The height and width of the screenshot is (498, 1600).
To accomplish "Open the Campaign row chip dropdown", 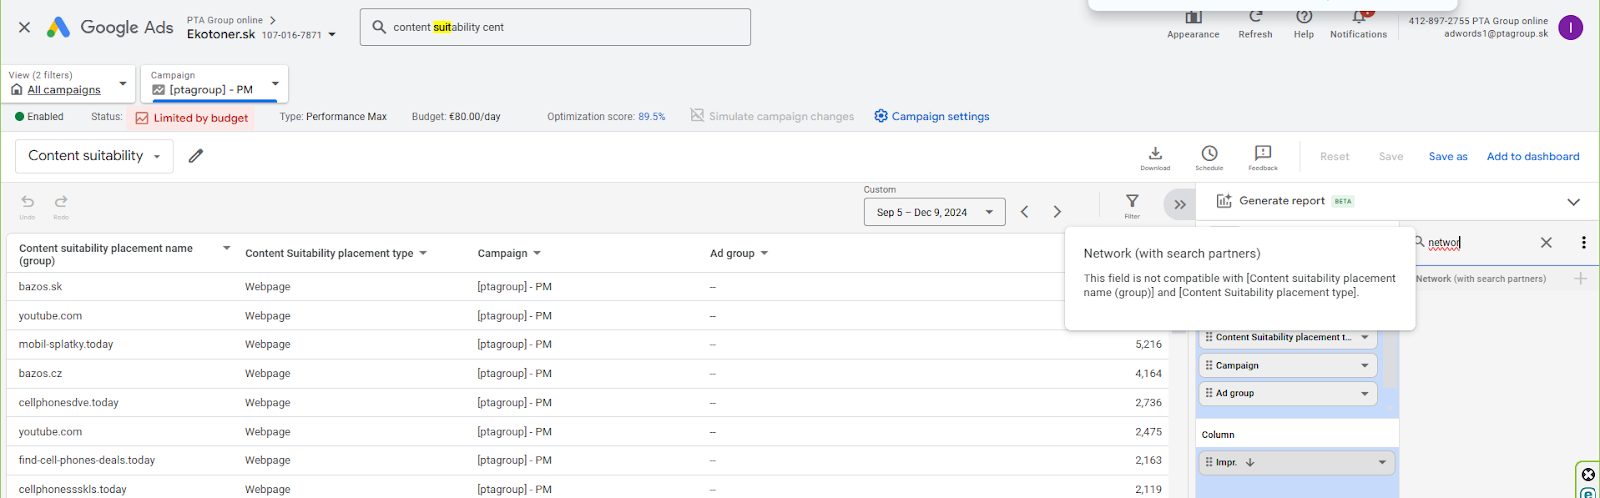I will (1365, 366).
